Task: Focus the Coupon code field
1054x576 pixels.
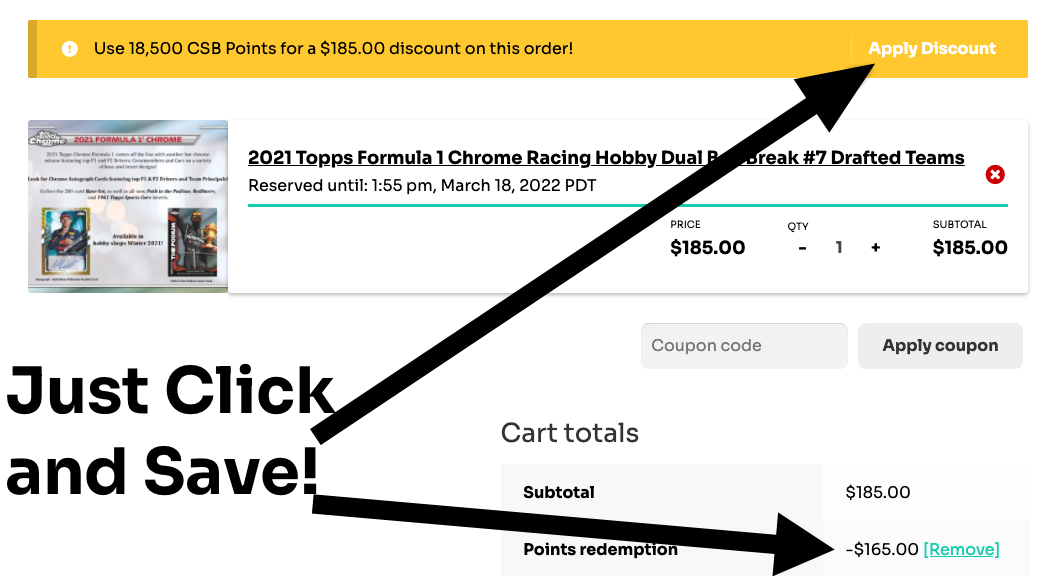Action: coord(743,346)
